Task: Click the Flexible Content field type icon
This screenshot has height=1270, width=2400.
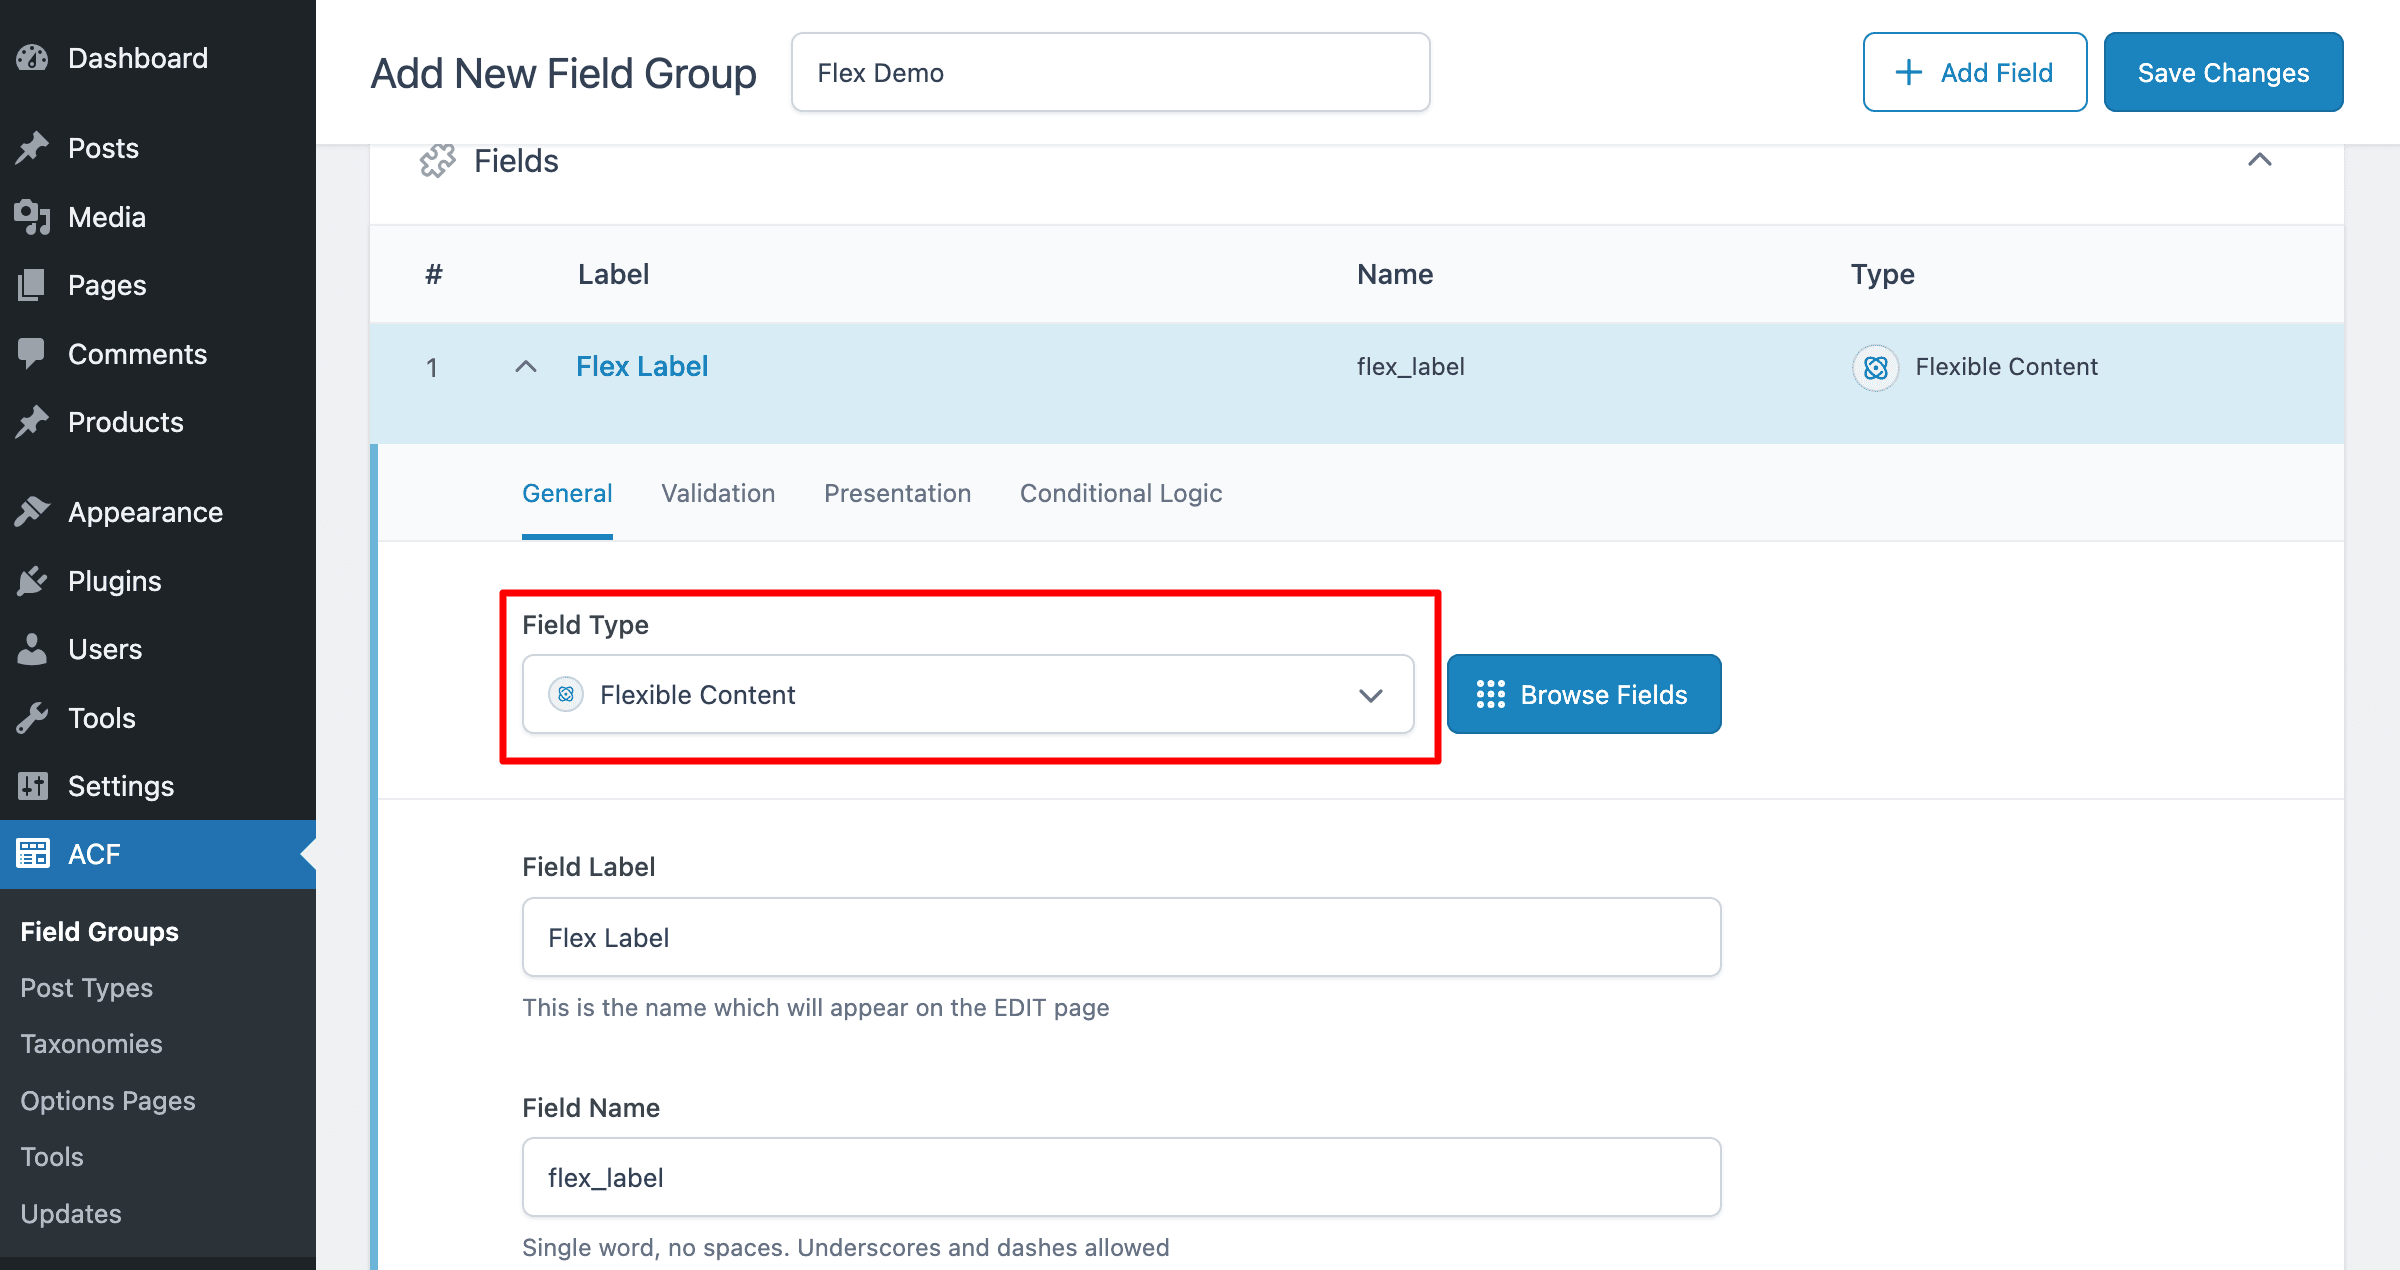Action: click(567, 694)
